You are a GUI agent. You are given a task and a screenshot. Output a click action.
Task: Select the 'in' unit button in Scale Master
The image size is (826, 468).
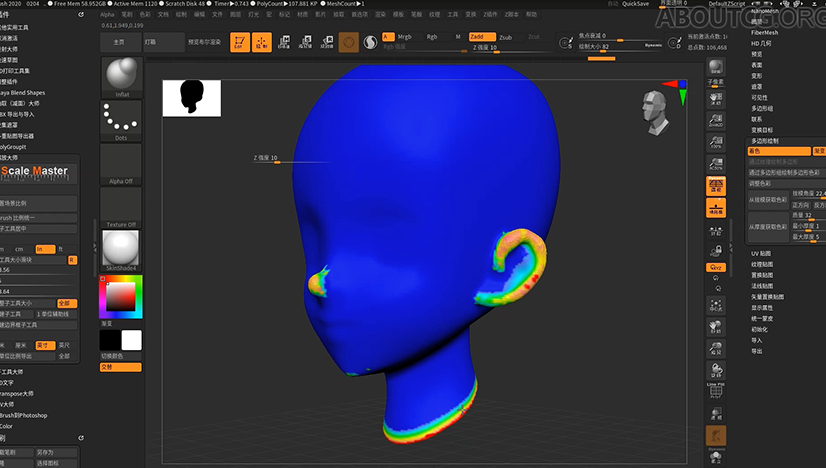pos(45,249)
